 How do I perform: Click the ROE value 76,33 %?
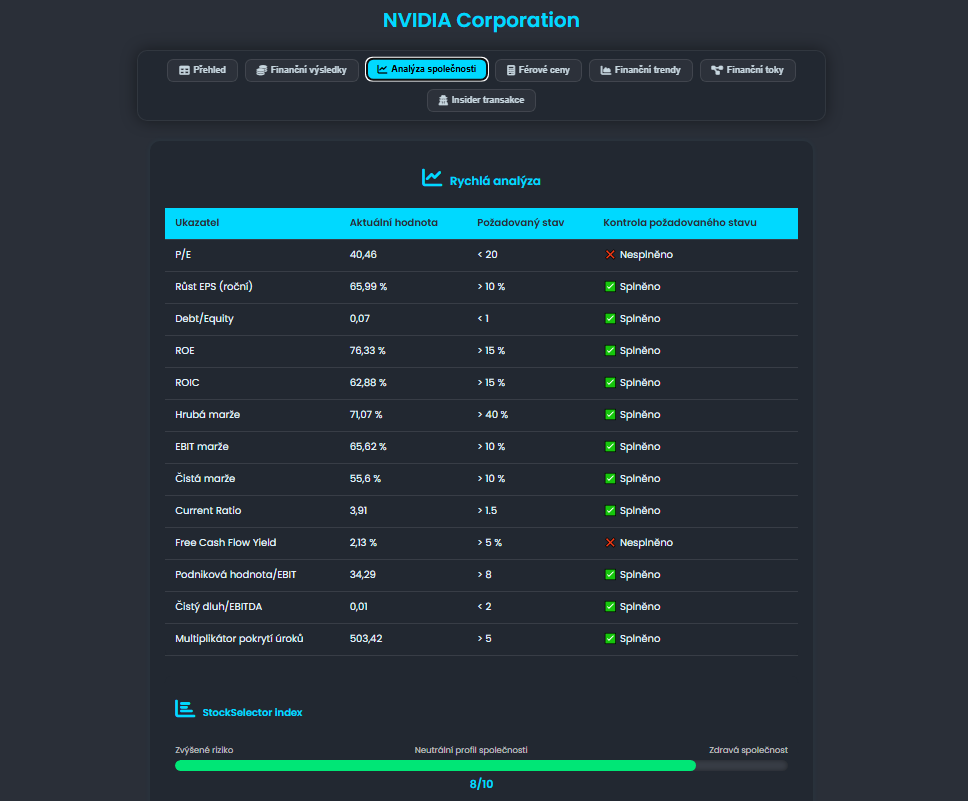click(368, 351)
